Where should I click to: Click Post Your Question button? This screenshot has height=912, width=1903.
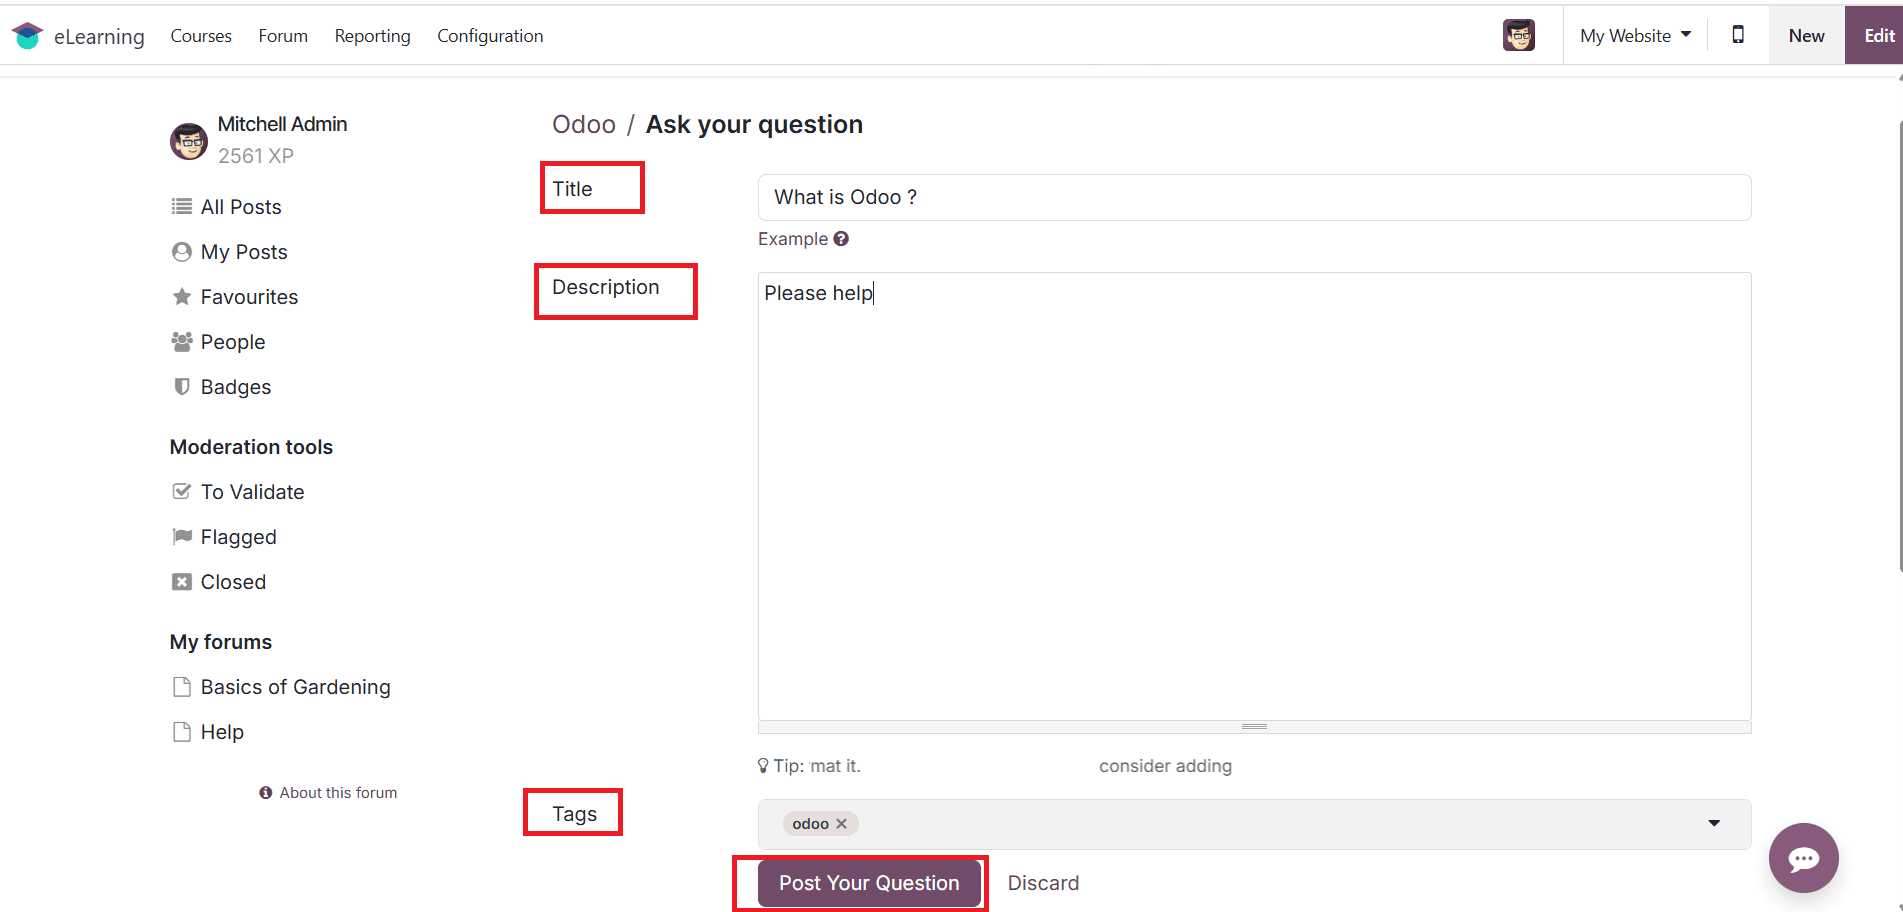[x=868, y=883]
